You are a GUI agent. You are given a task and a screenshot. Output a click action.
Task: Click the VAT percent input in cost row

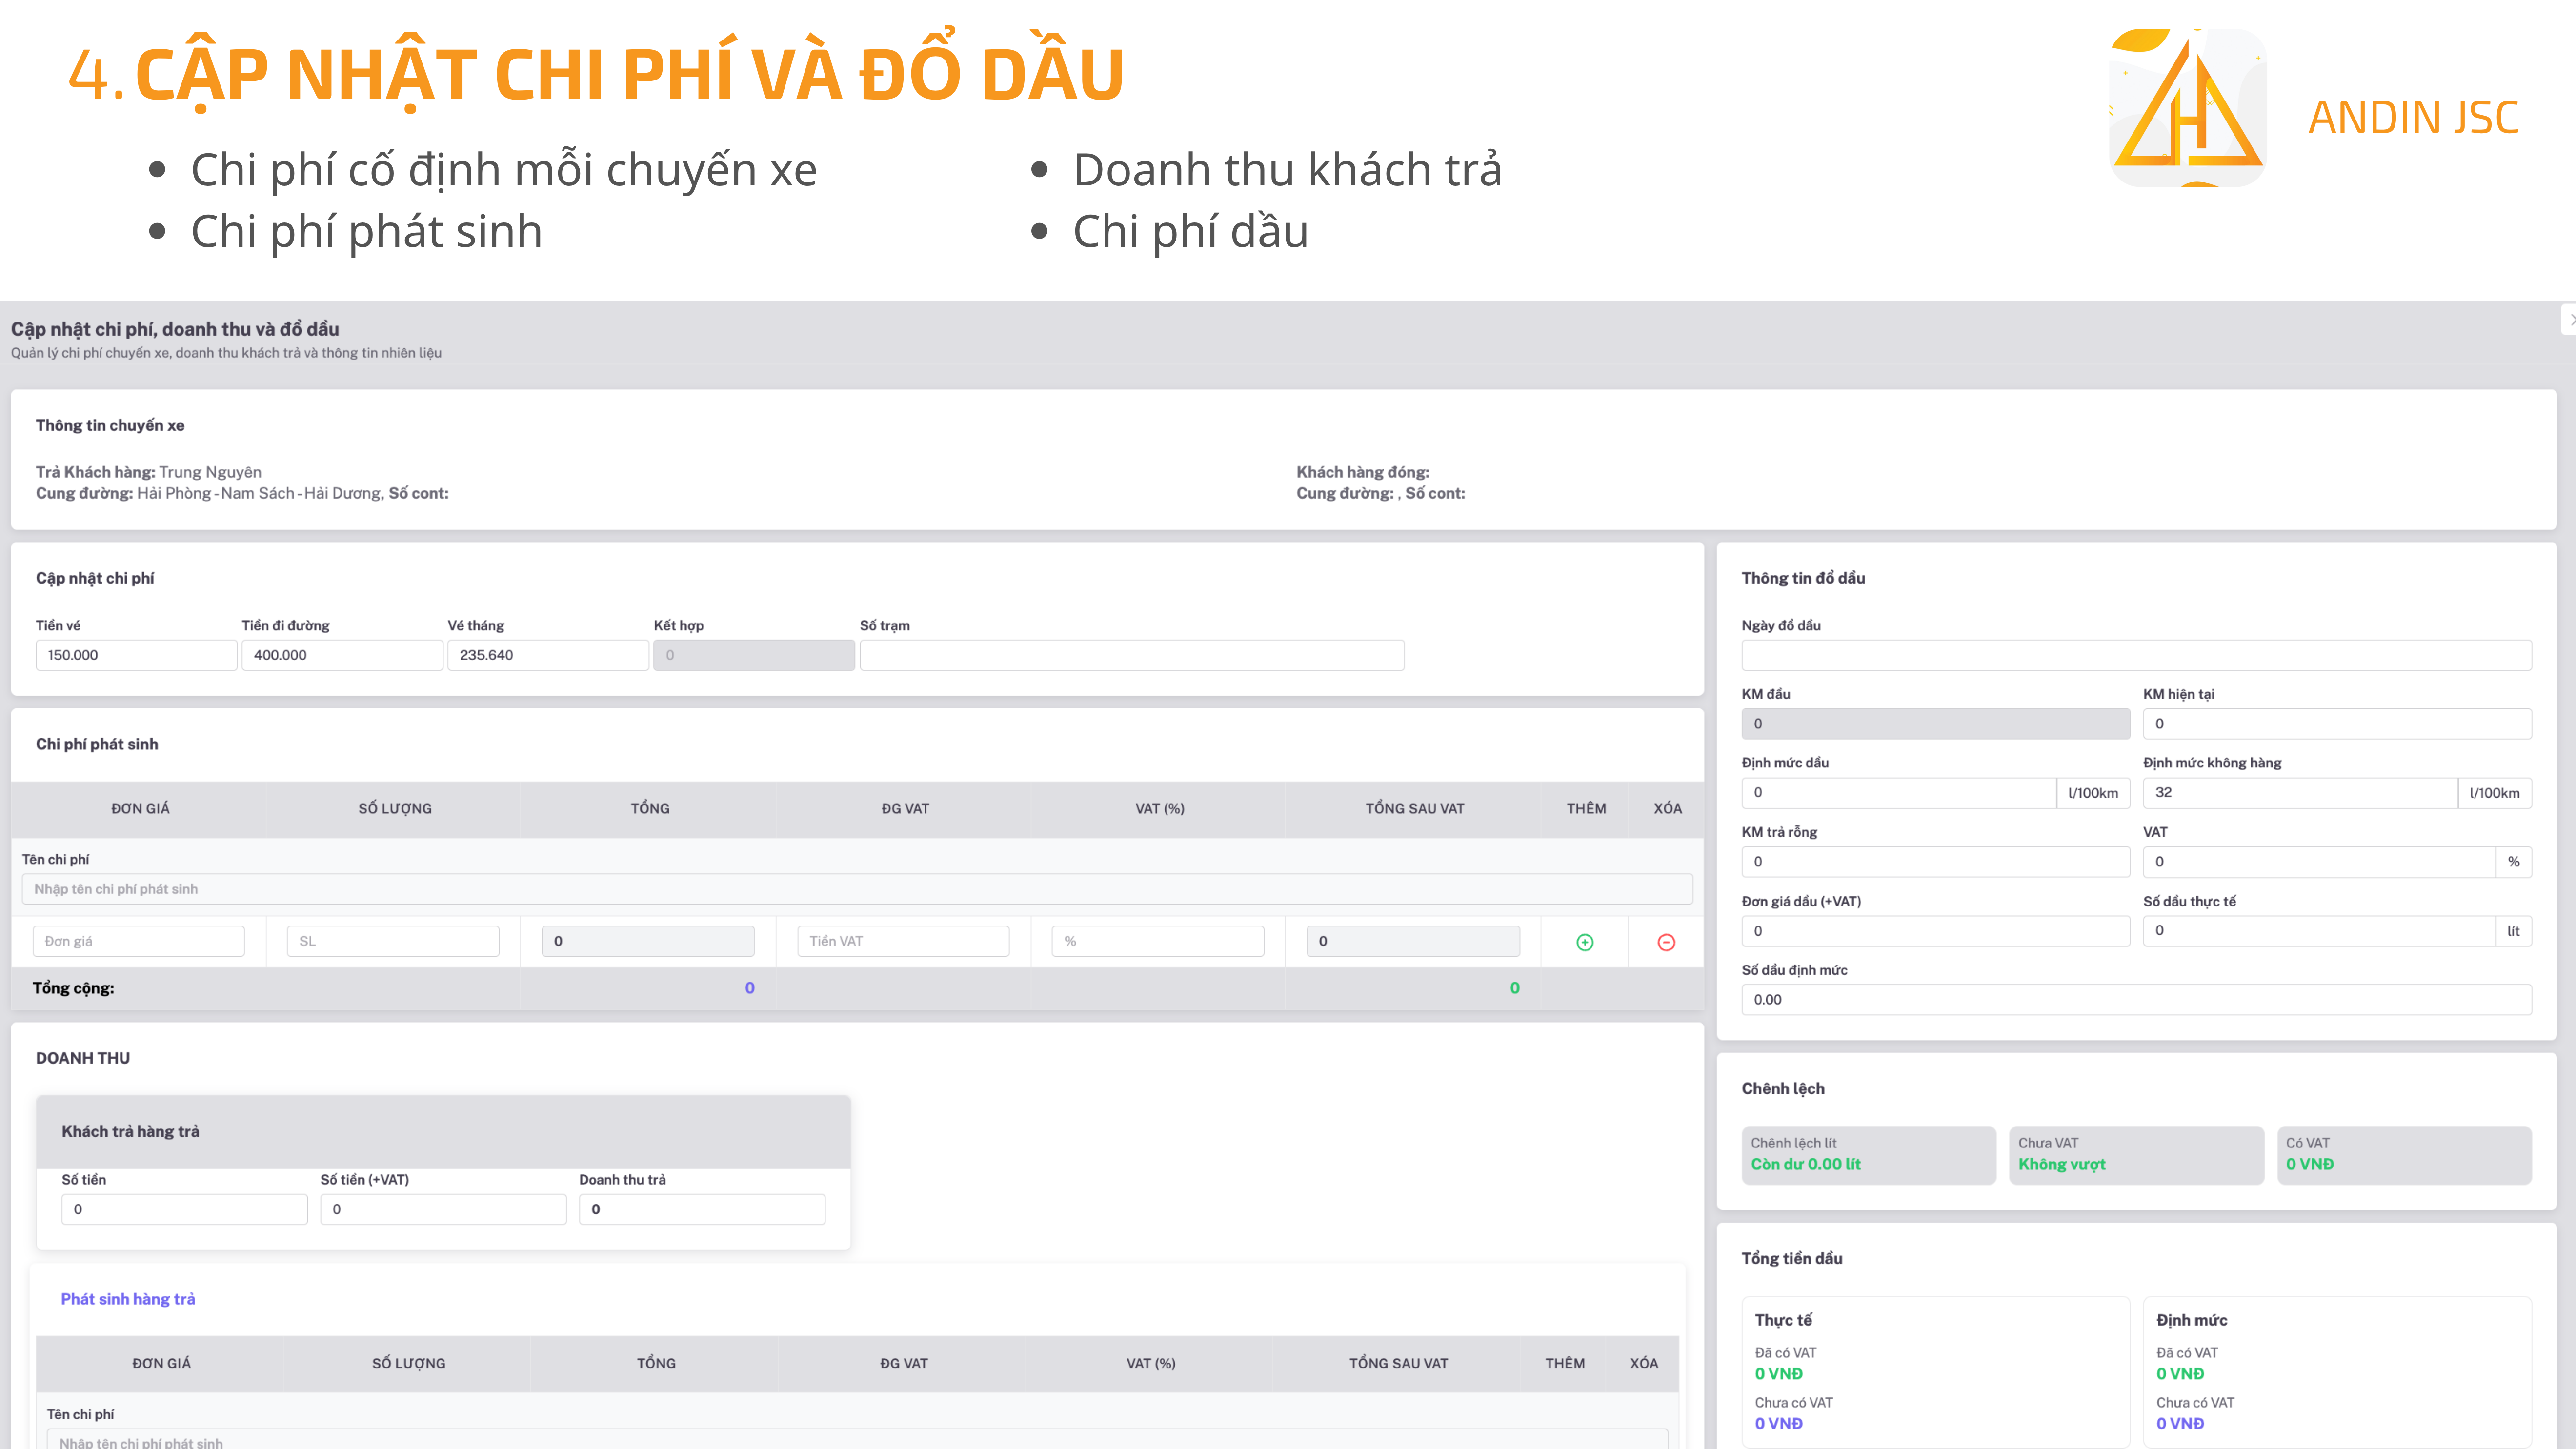1158,941
